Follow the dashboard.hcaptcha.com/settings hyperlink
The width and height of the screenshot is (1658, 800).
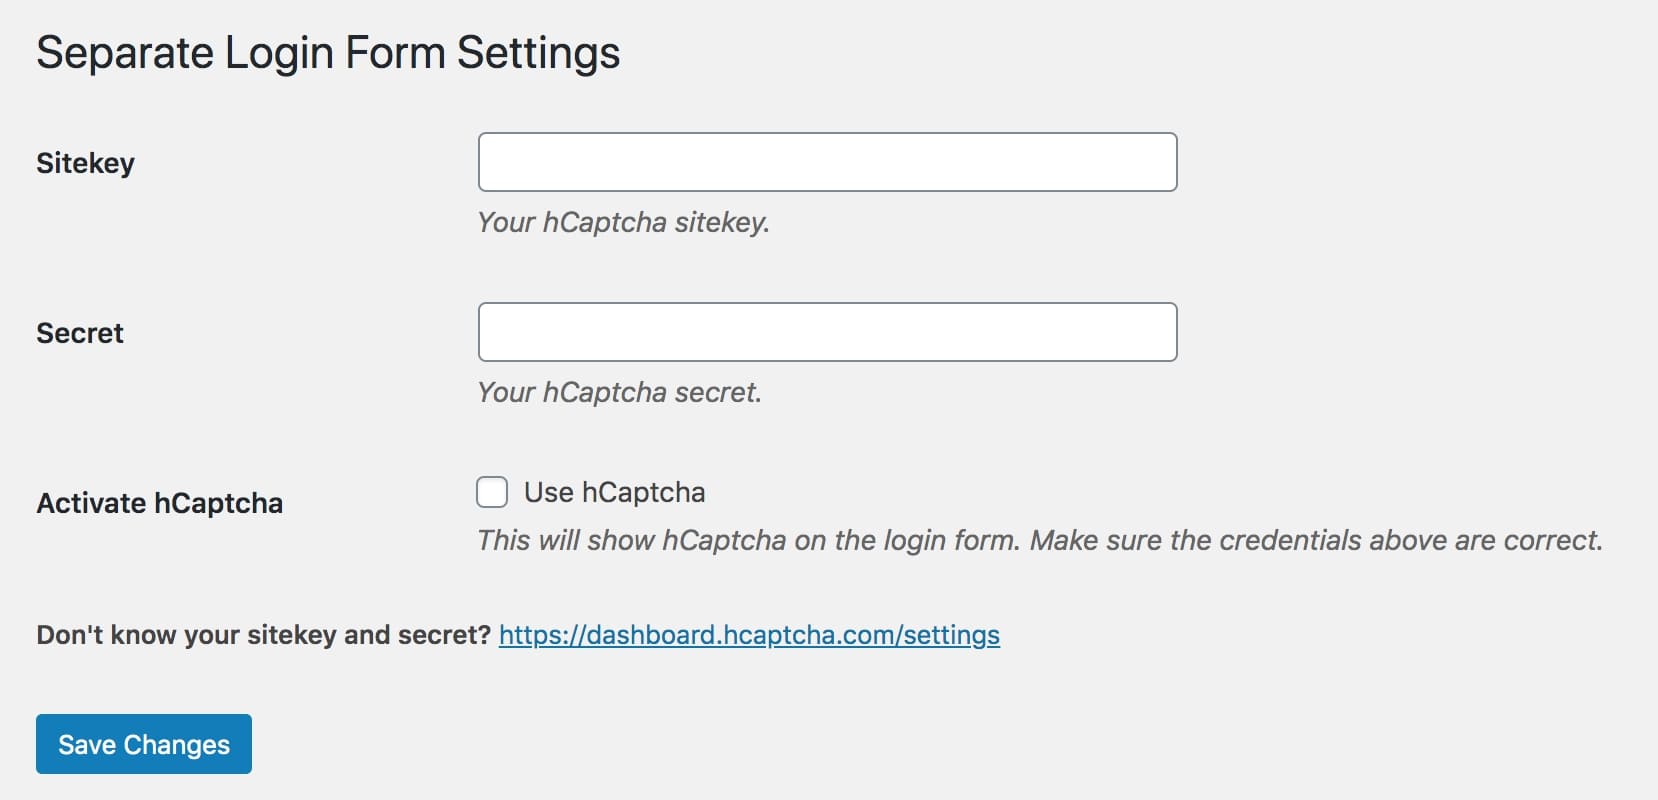pos(748,634)
